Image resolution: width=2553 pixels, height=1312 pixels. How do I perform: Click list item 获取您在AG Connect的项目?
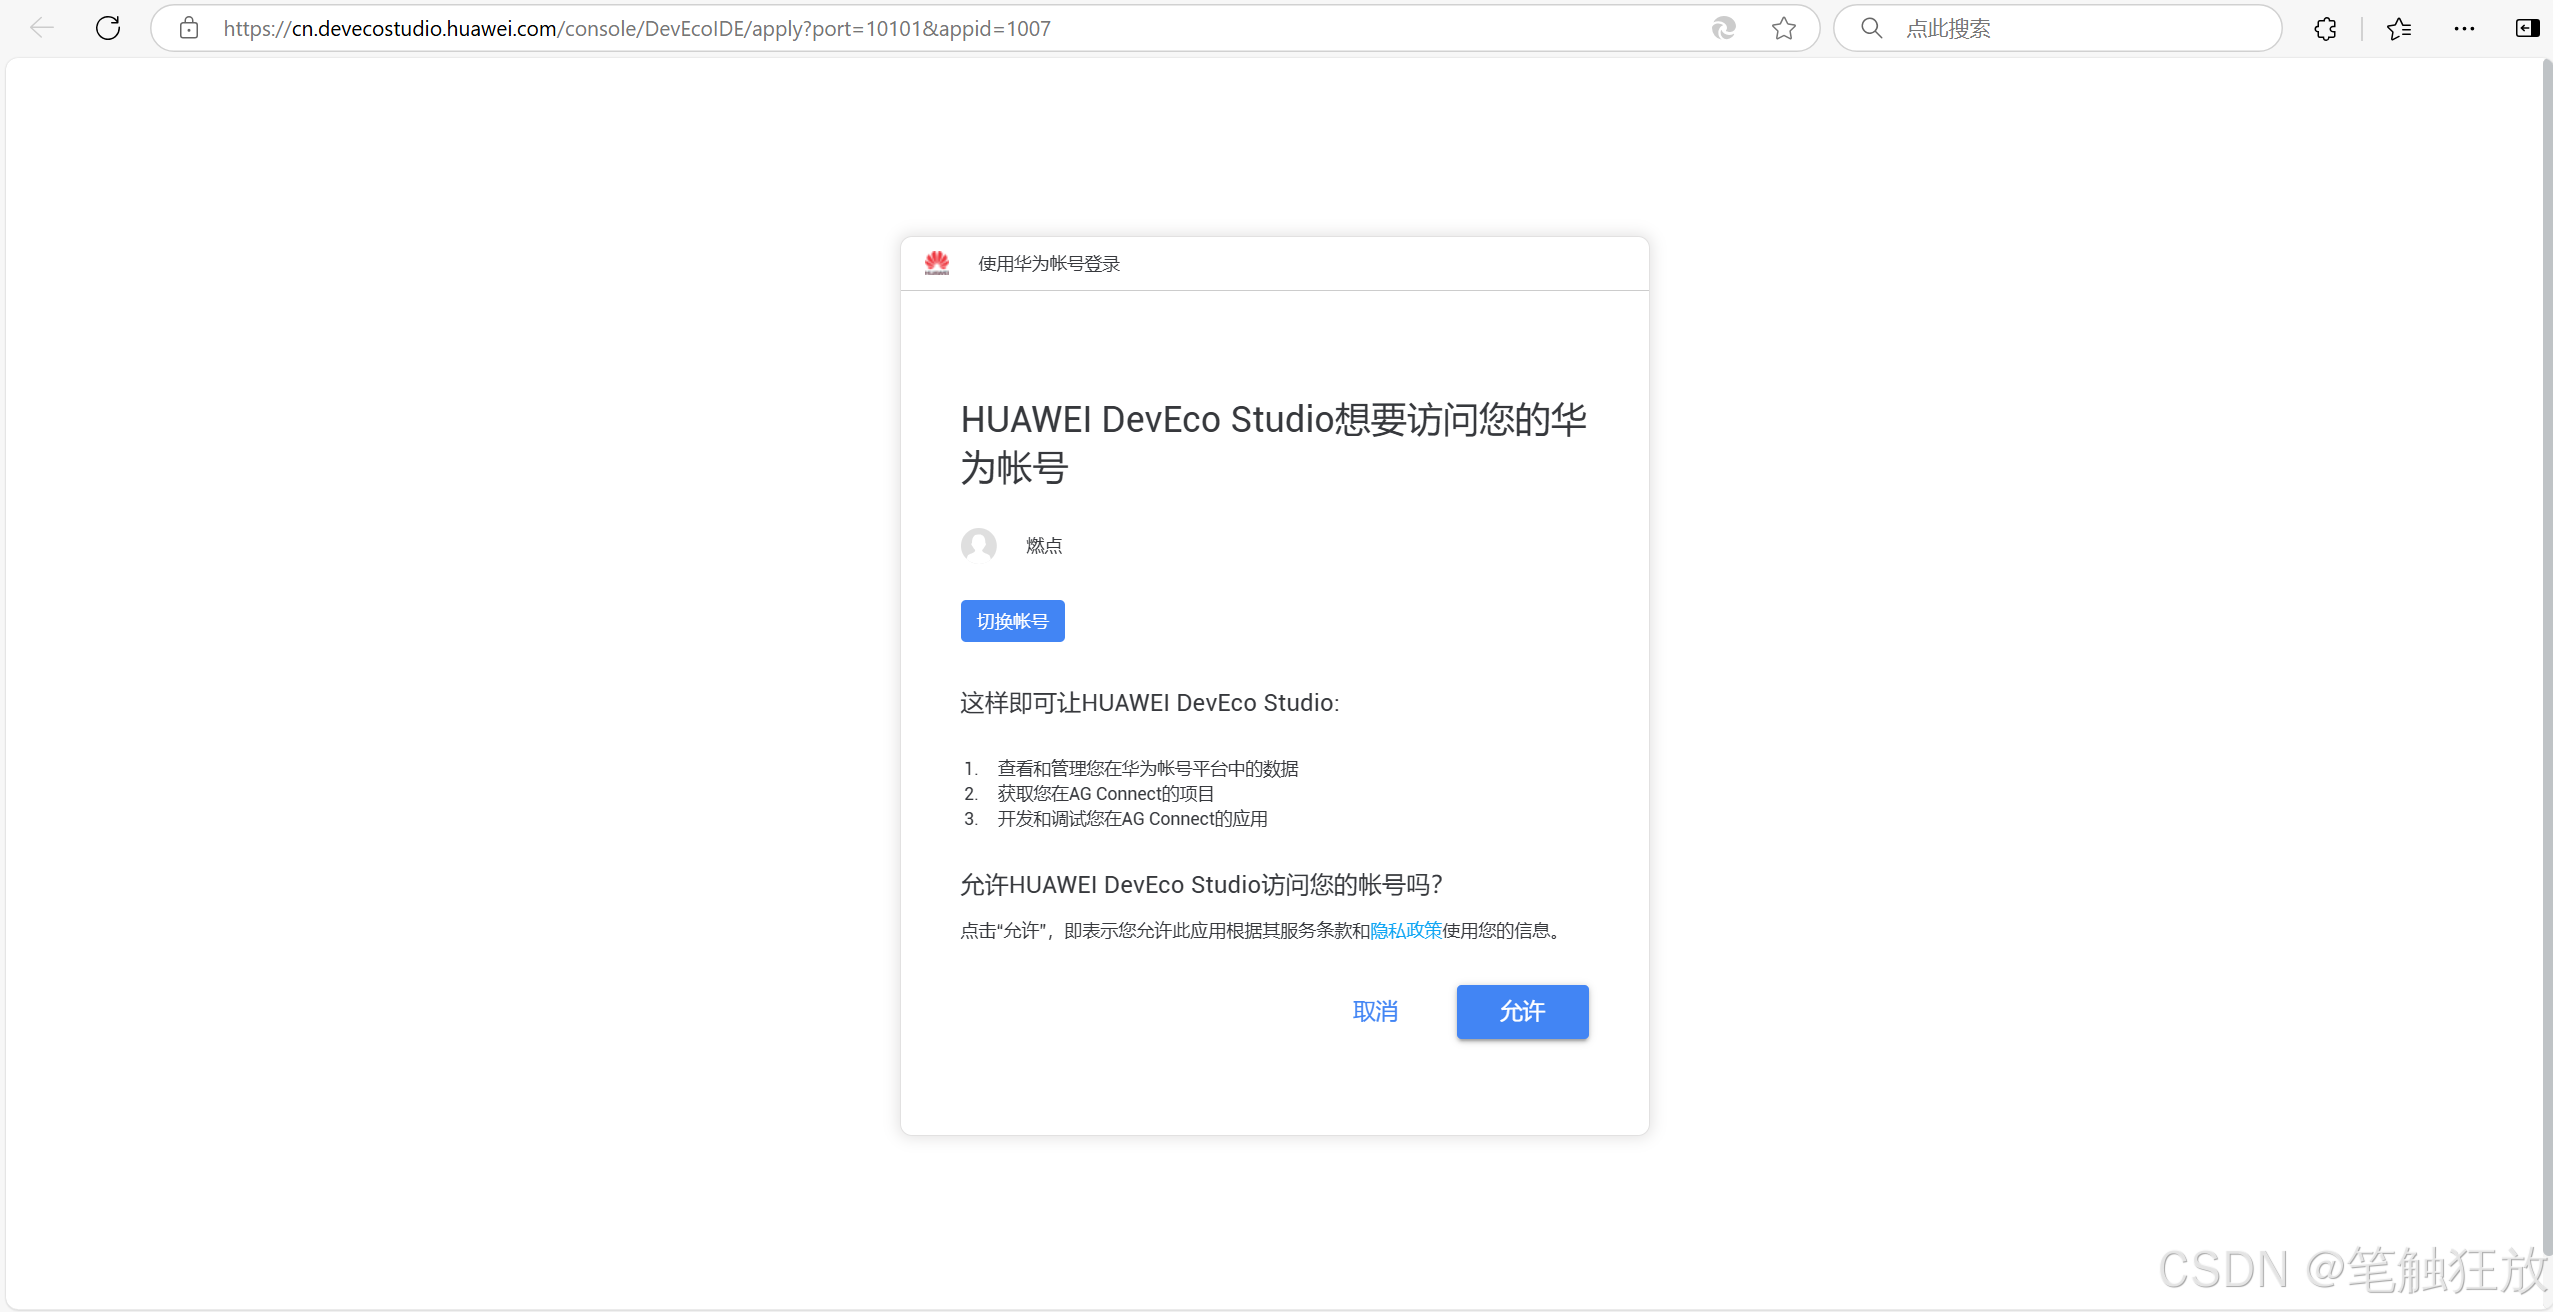click(1105, 793)
